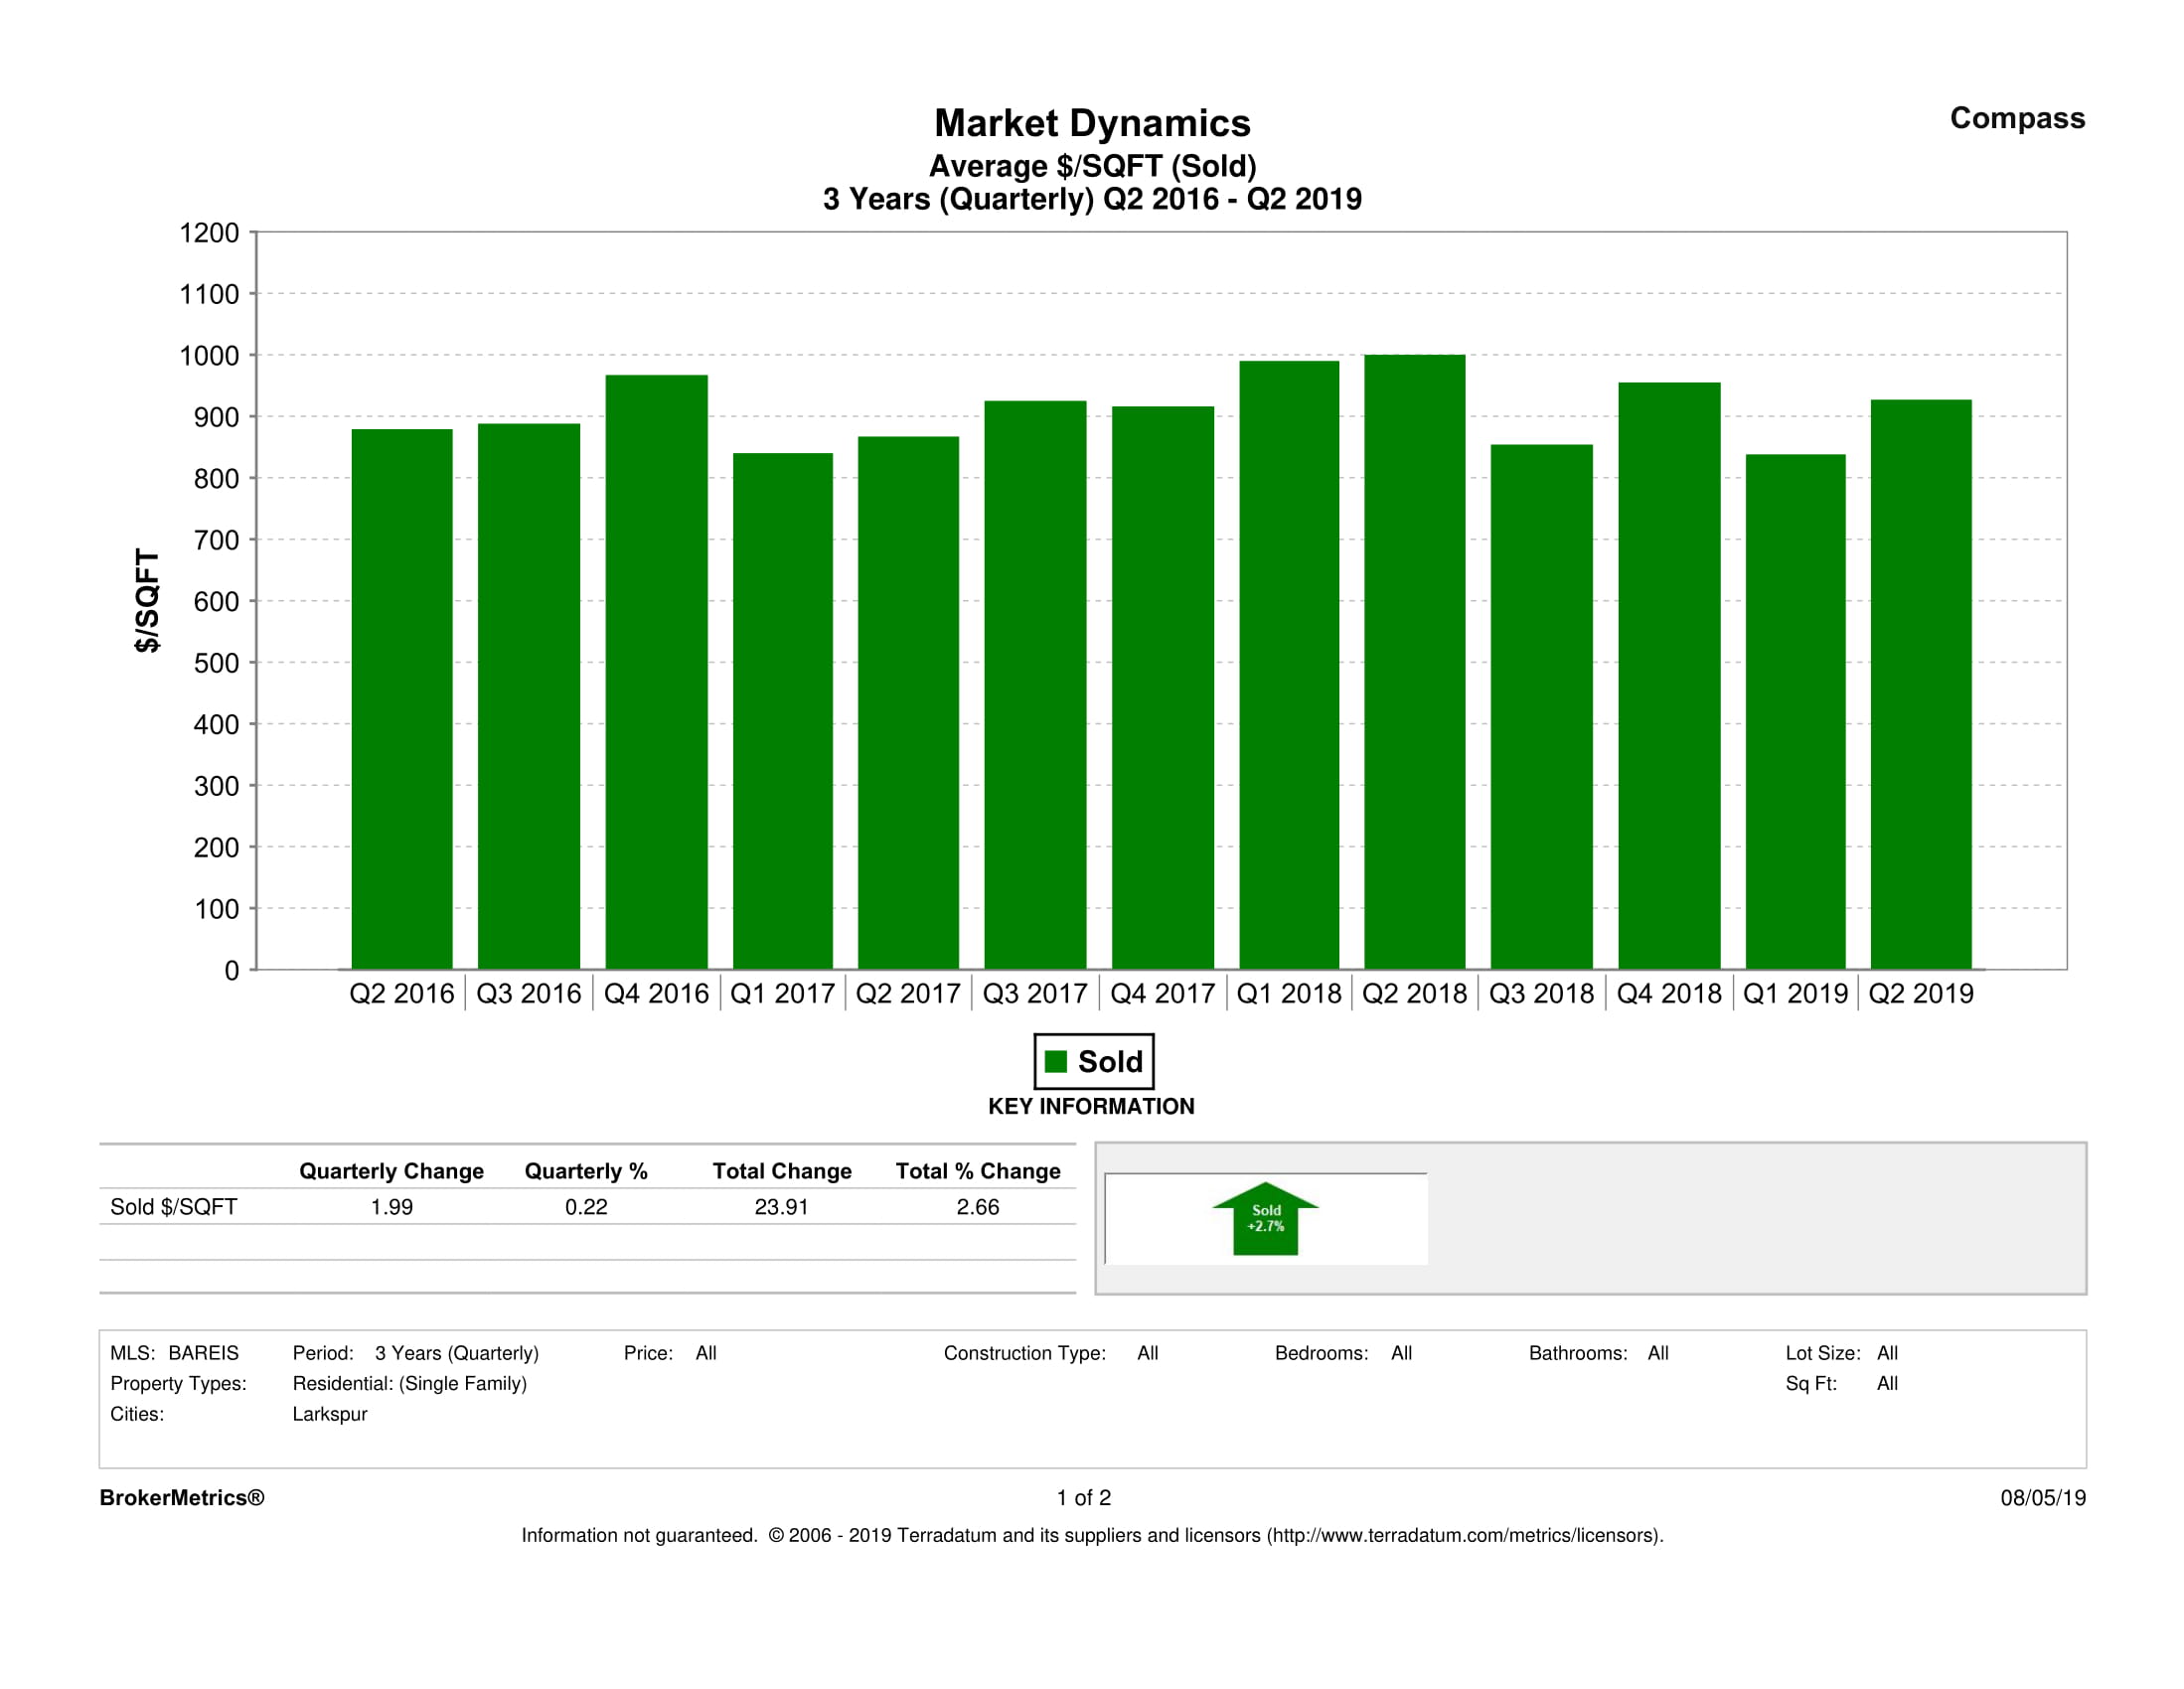2184x1689 pixels.
Task: Click the Market Dynamics title
Action: coord(1092,123)
